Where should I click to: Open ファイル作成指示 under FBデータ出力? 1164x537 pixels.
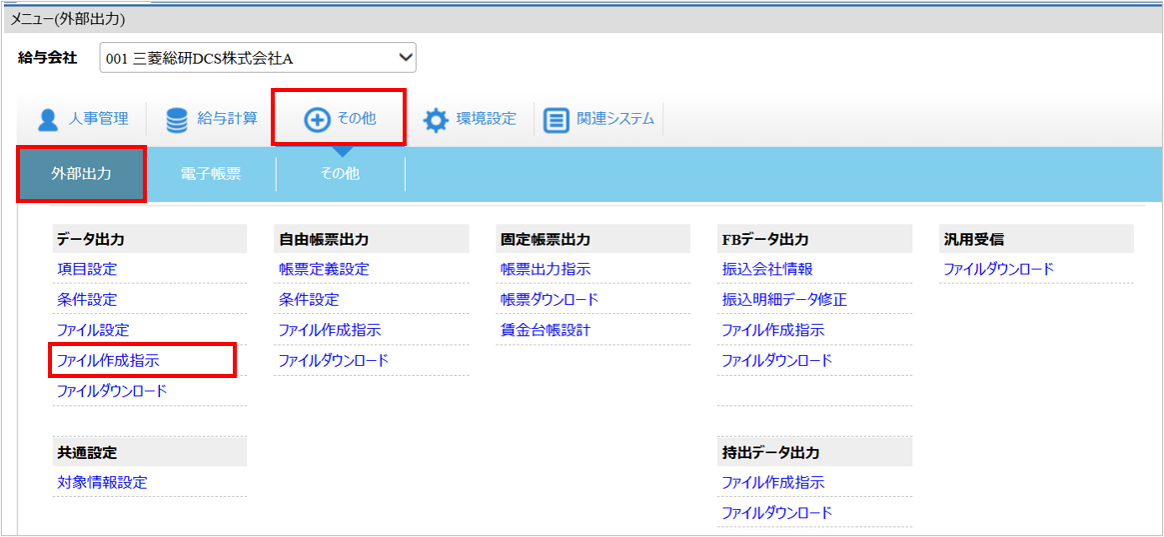coord(774,331)
